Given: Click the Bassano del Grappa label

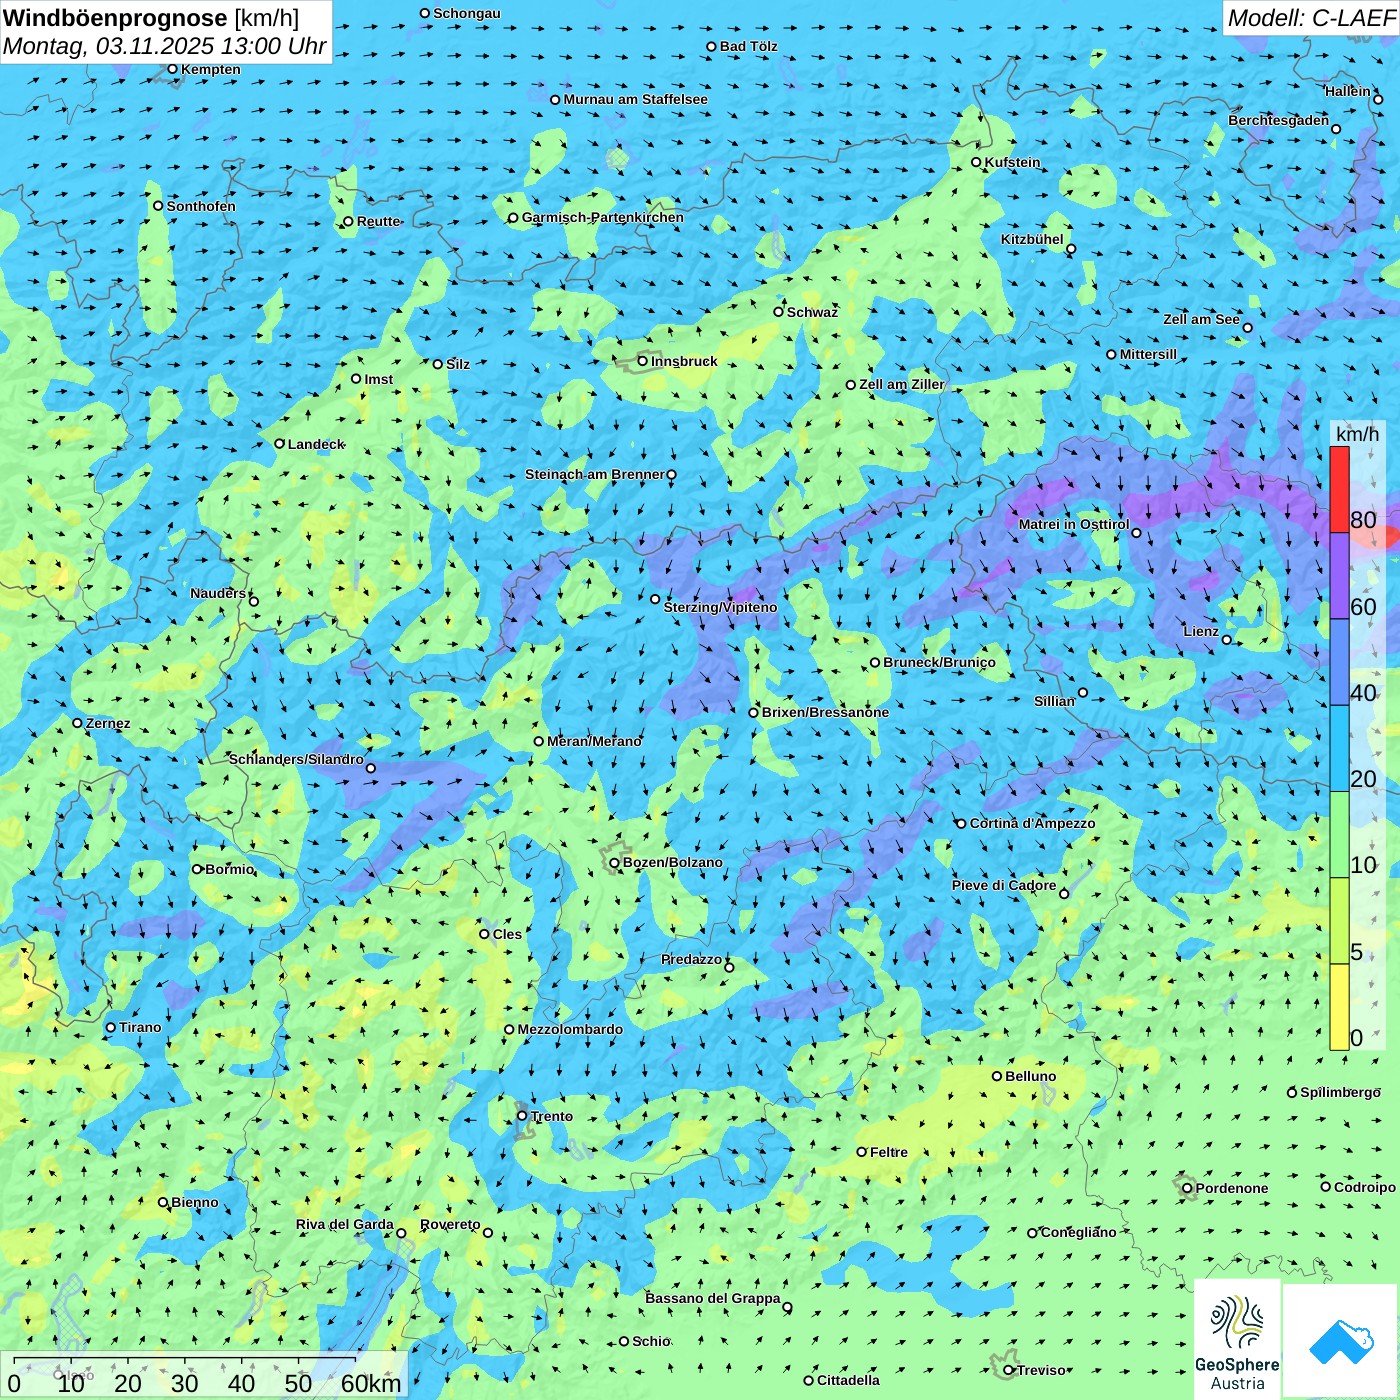Looking at the screenshot, I should point(713,1298).
